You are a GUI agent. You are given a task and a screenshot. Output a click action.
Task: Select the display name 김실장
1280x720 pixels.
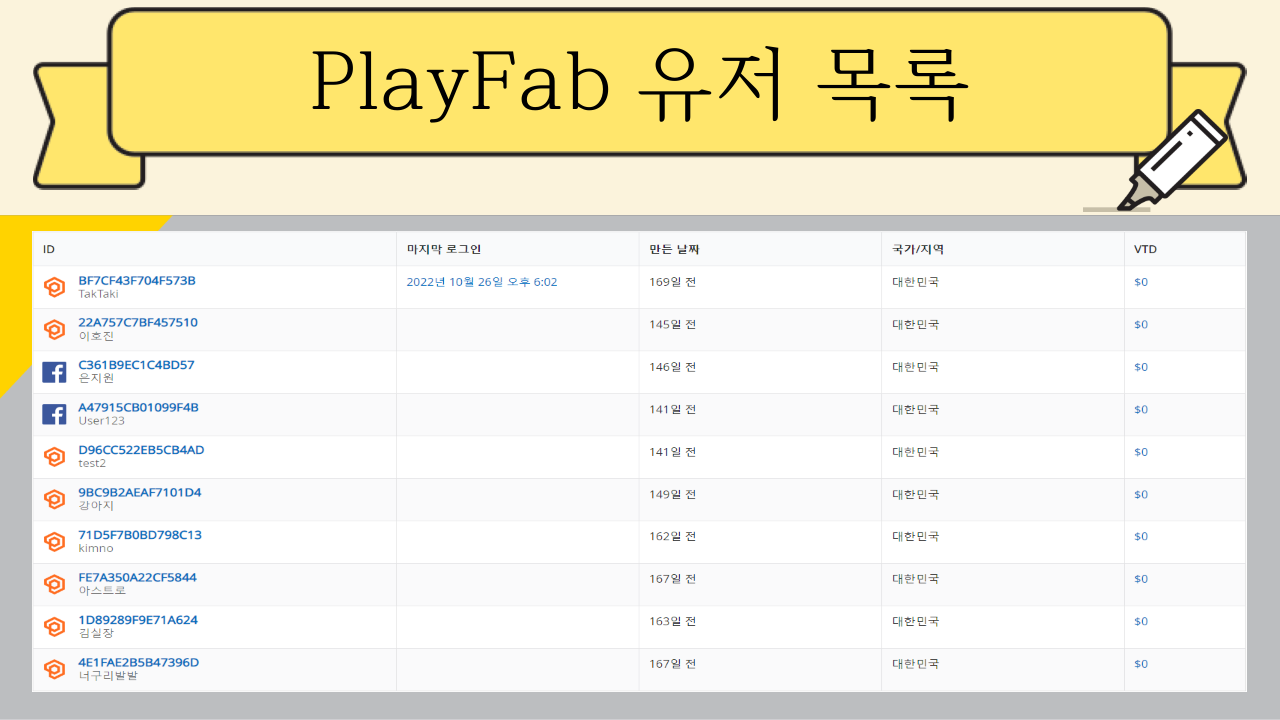click(96, 633)
